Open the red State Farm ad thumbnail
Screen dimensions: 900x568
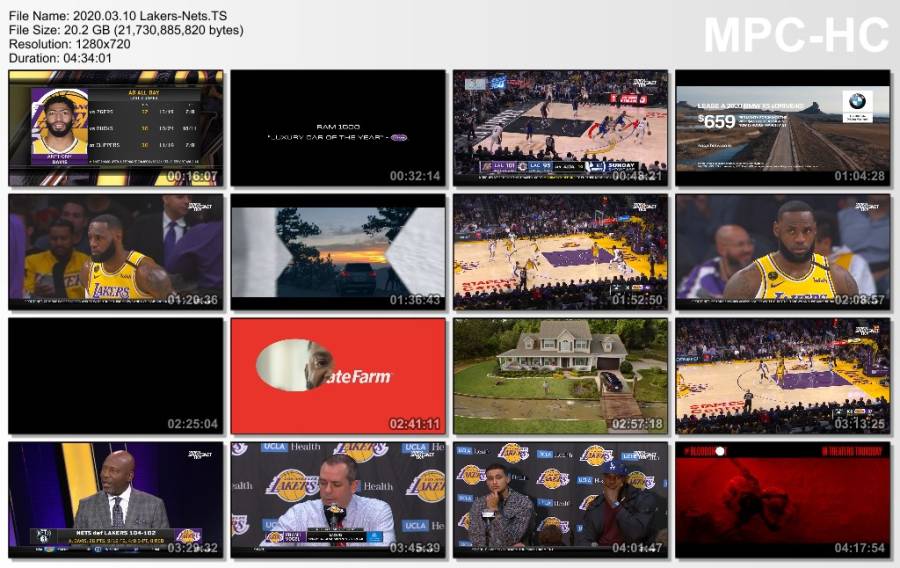click(x=338, y=375)
